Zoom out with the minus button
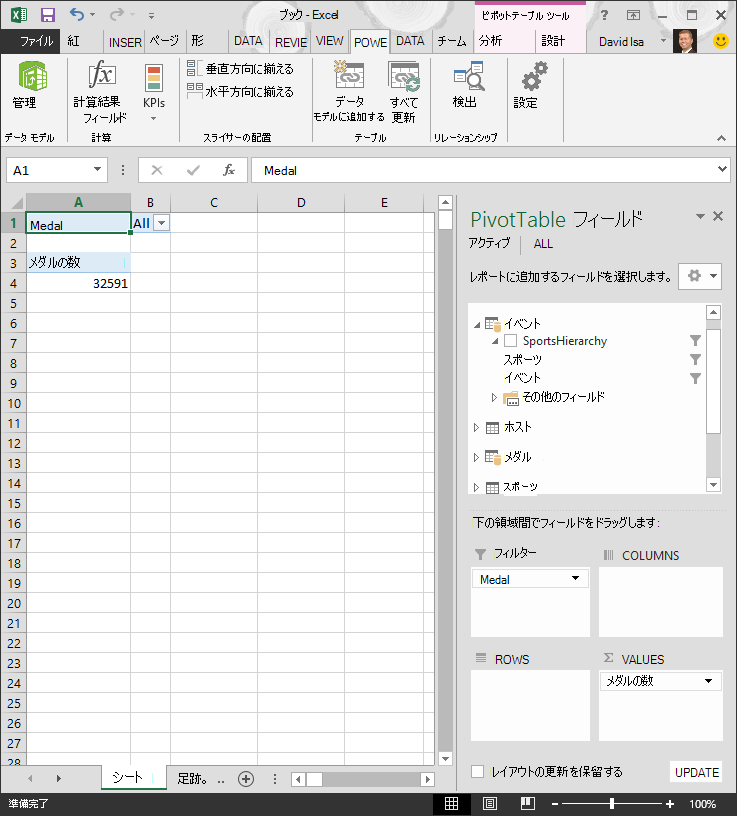The height and width of the screenshot is (816, 737). (555, 804)
